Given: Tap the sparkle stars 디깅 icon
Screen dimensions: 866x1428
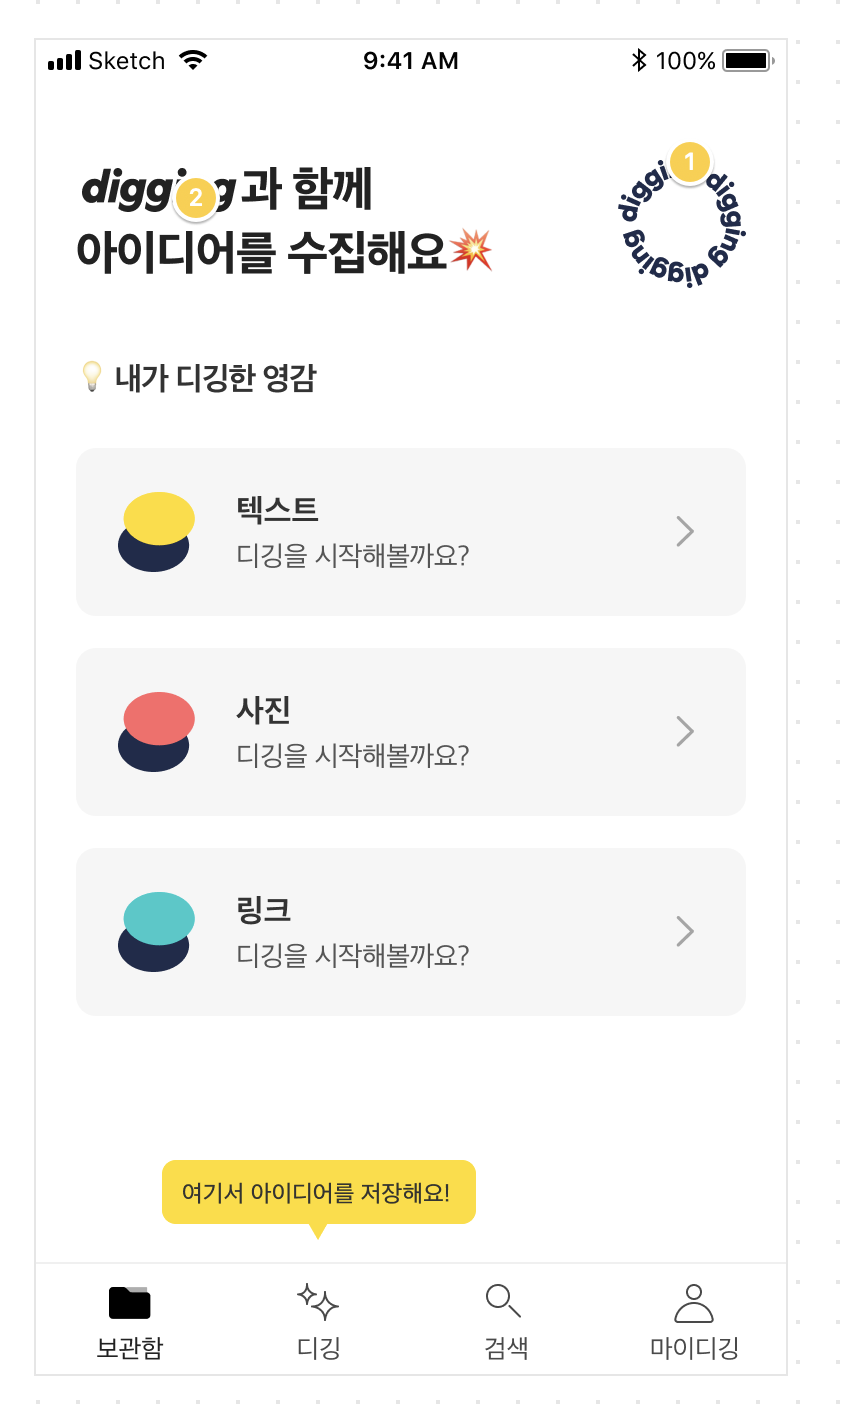Looking at the screenshot, I should (318, 1302).
